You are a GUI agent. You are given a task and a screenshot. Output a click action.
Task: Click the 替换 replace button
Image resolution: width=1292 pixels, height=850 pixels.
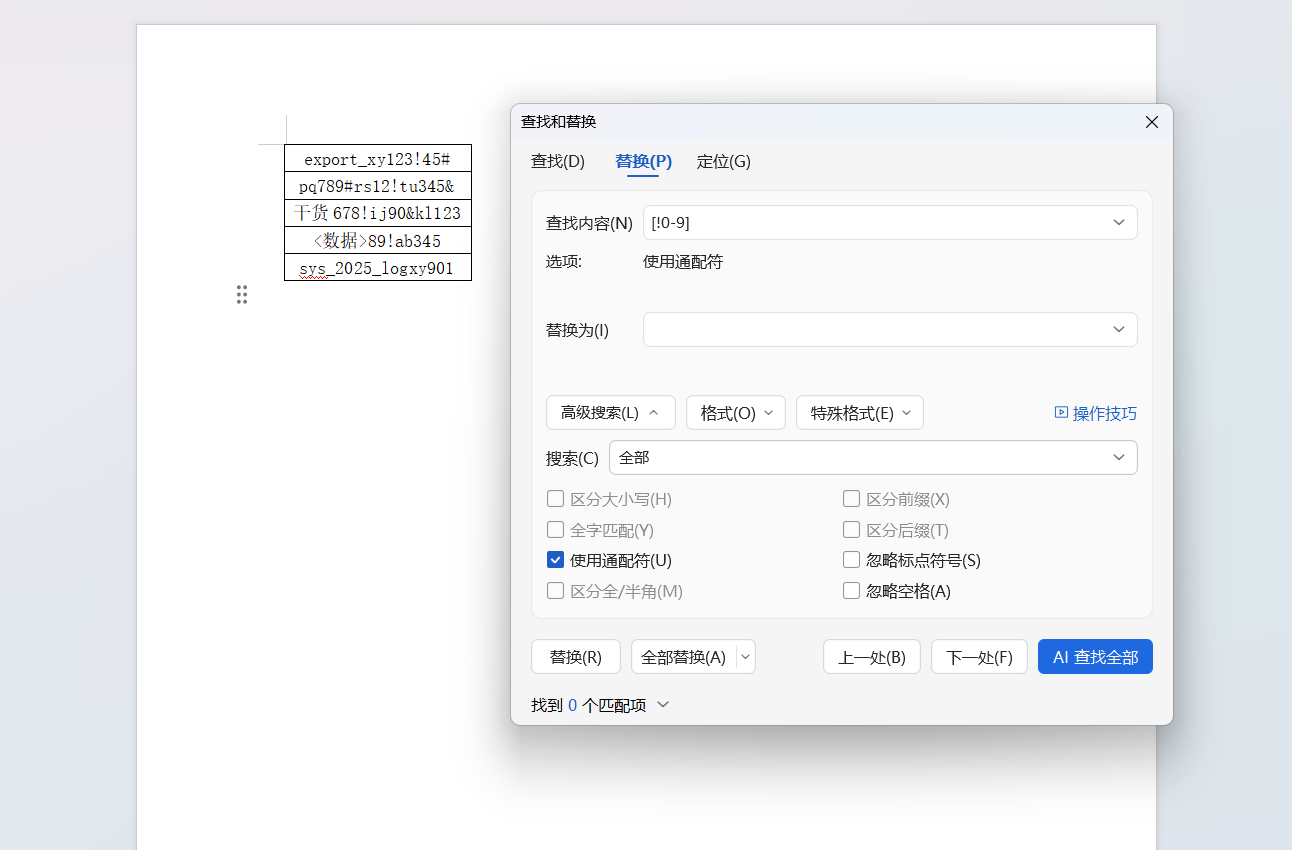click(575, 656)
